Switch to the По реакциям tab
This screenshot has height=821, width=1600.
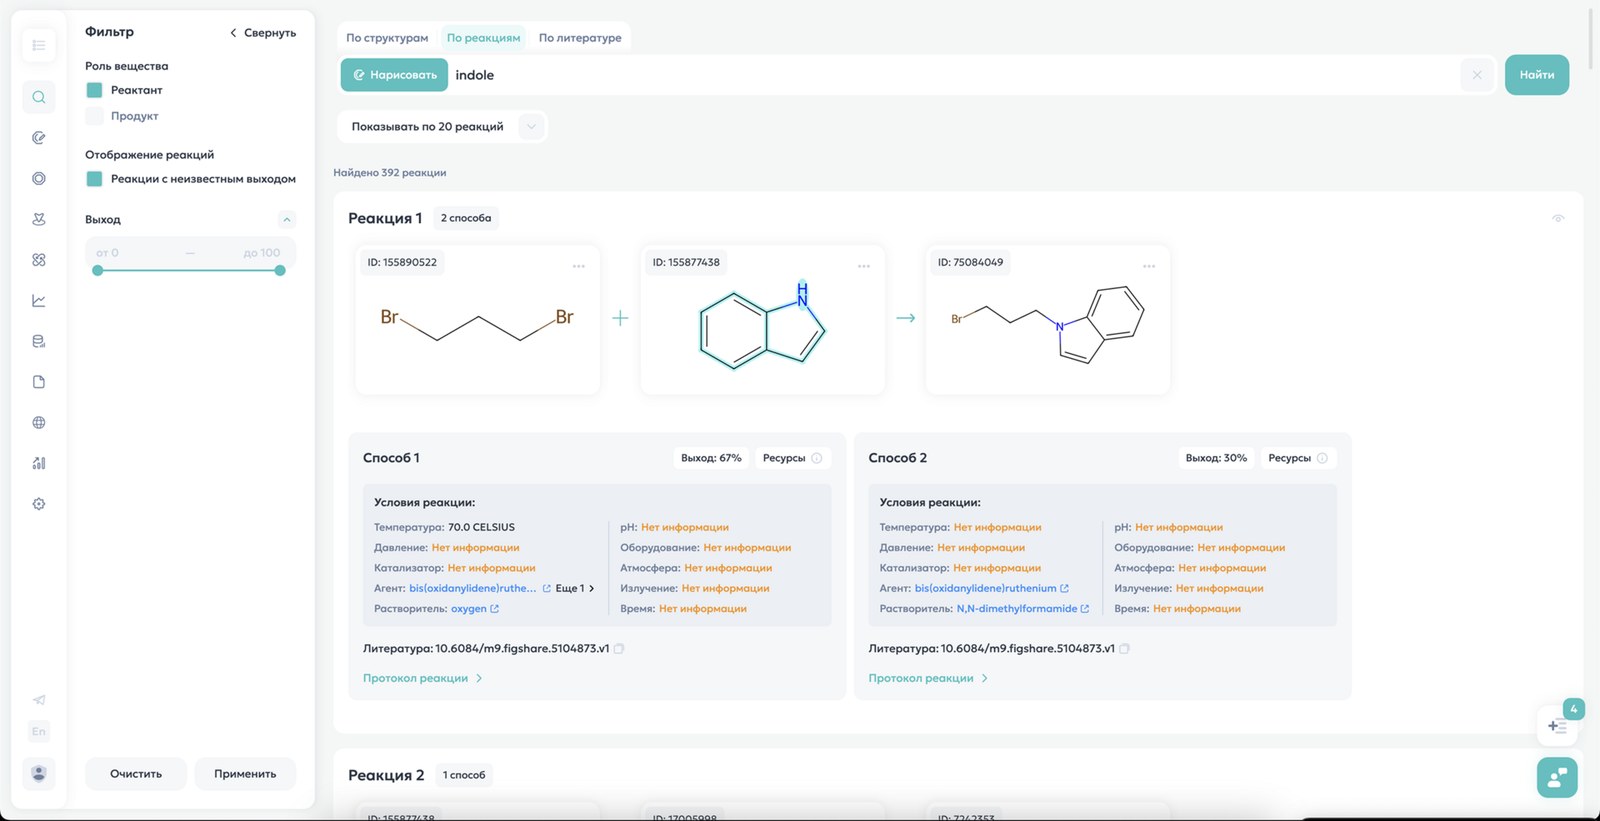point(484,38)
